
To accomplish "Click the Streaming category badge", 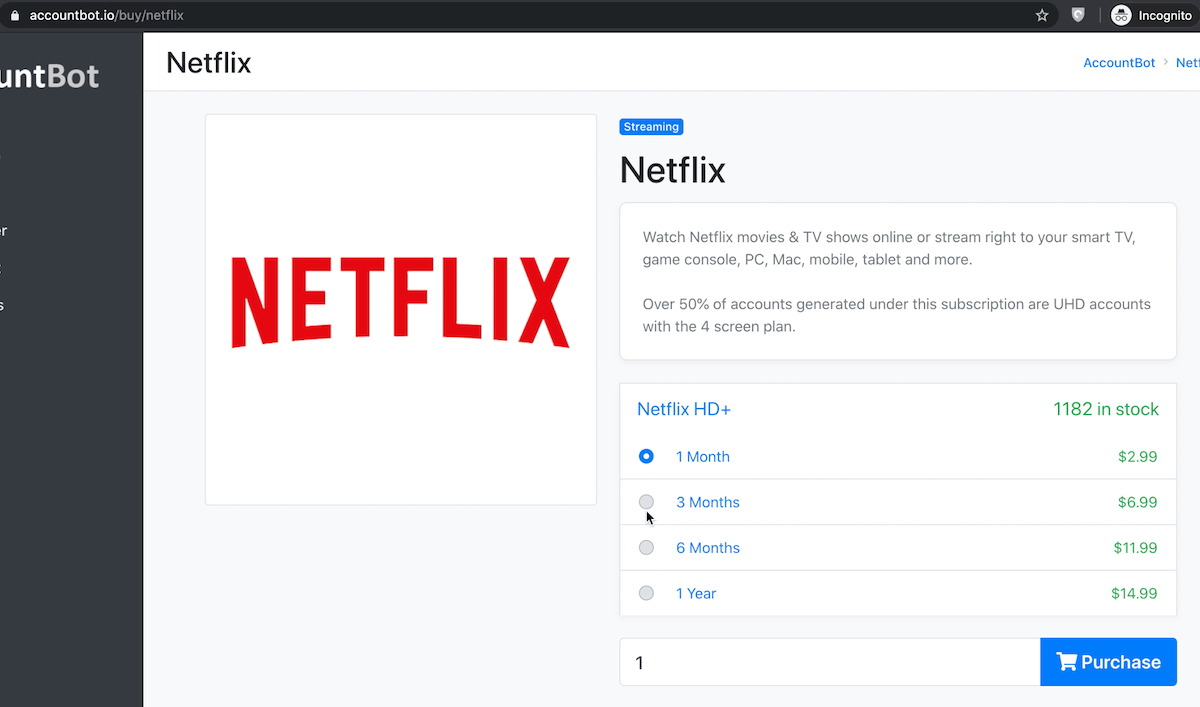I will click(x=651, y=127).
